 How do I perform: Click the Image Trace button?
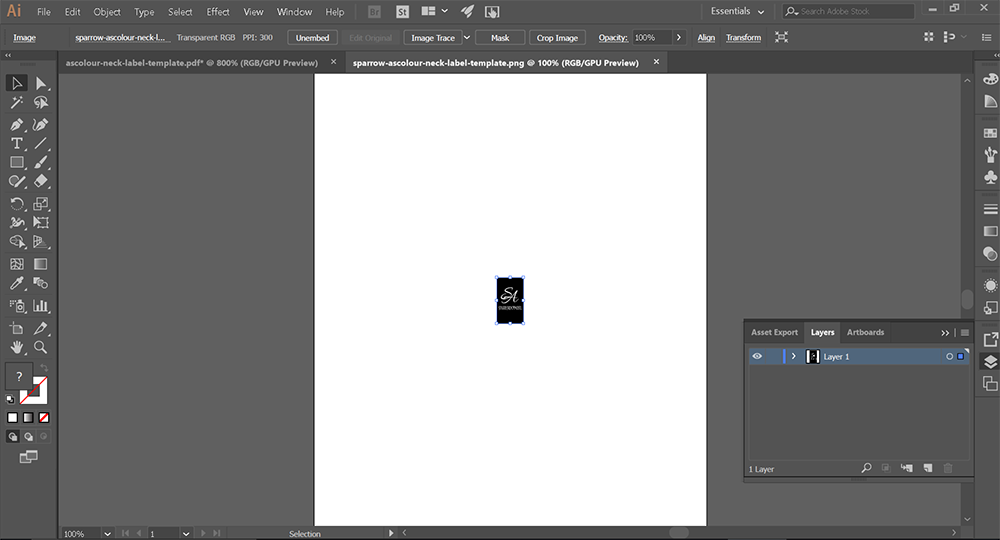433,38
